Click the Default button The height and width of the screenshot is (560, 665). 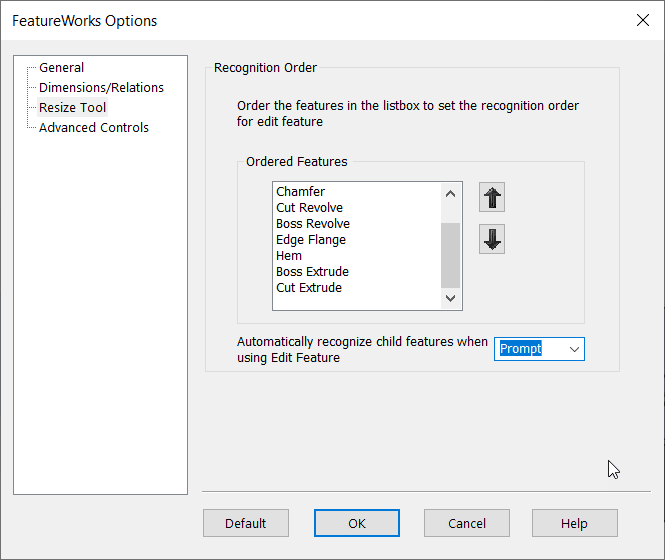click(246, 523)
